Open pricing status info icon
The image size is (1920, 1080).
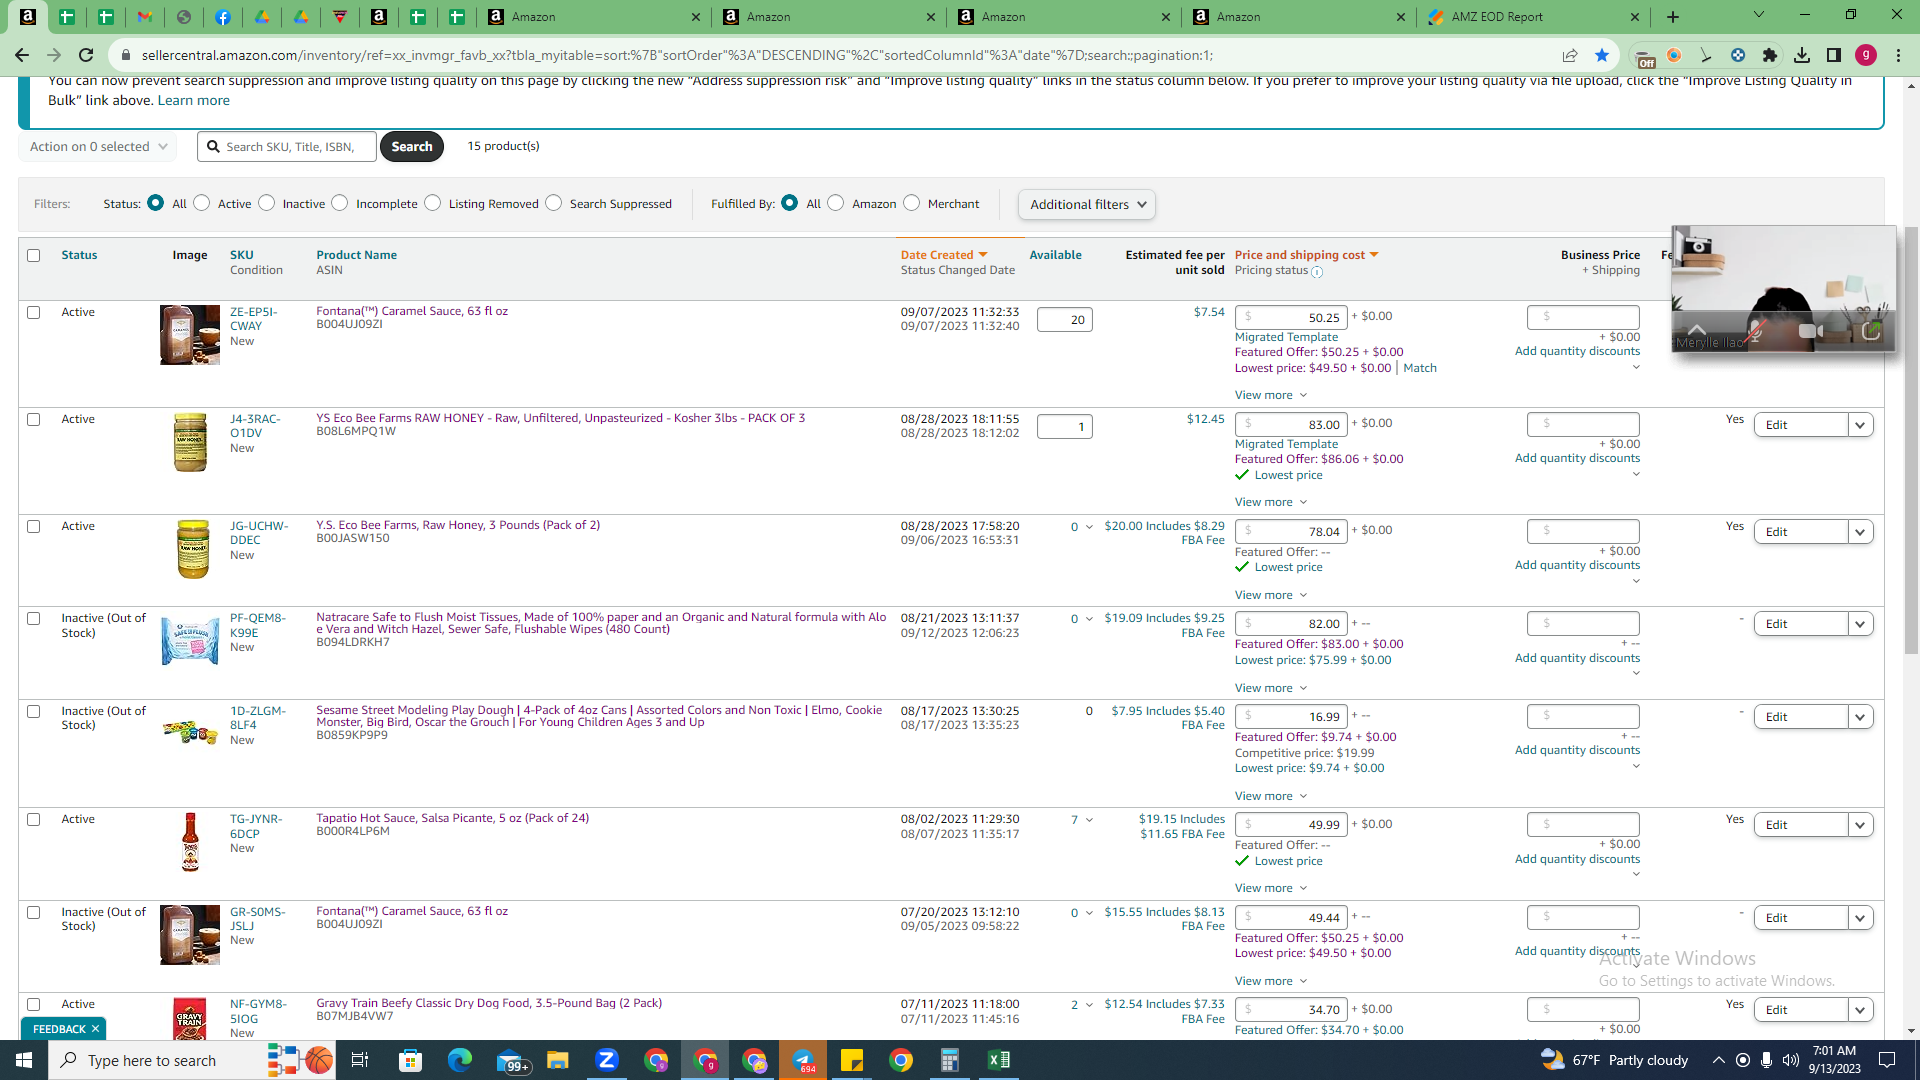tap(1317, 272)
